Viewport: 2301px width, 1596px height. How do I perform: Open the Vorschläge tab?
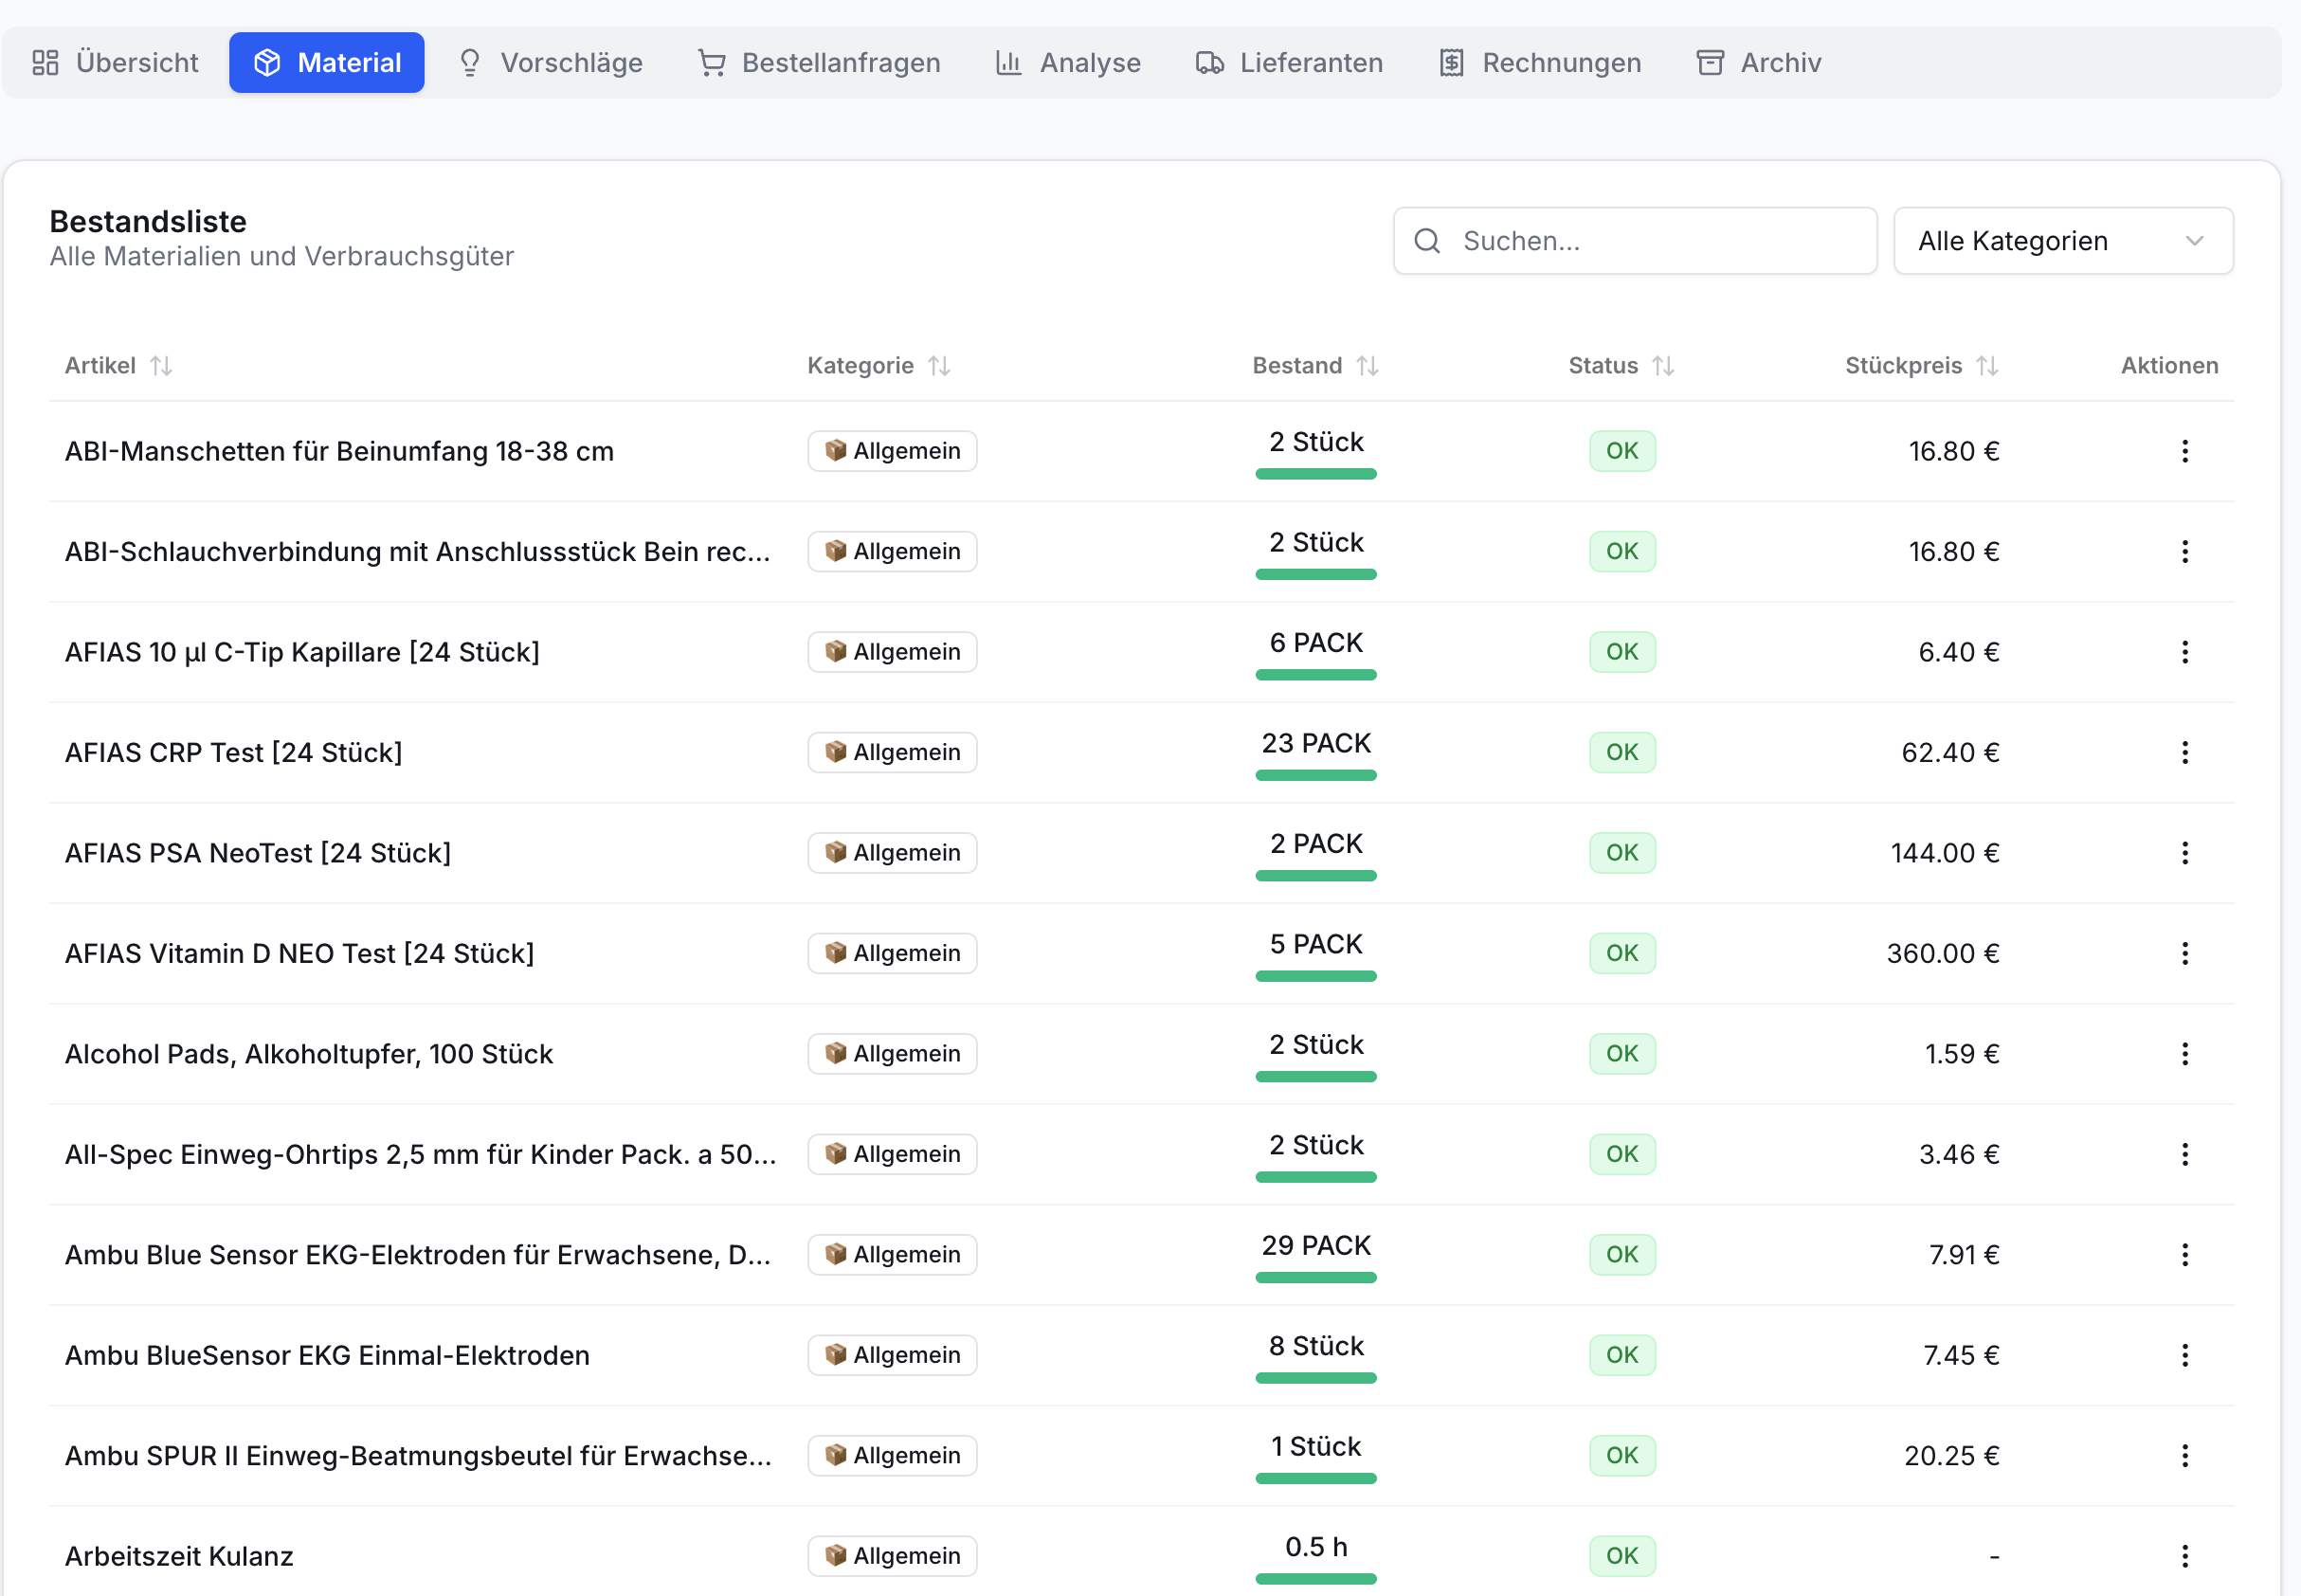[x=550, y=63]
